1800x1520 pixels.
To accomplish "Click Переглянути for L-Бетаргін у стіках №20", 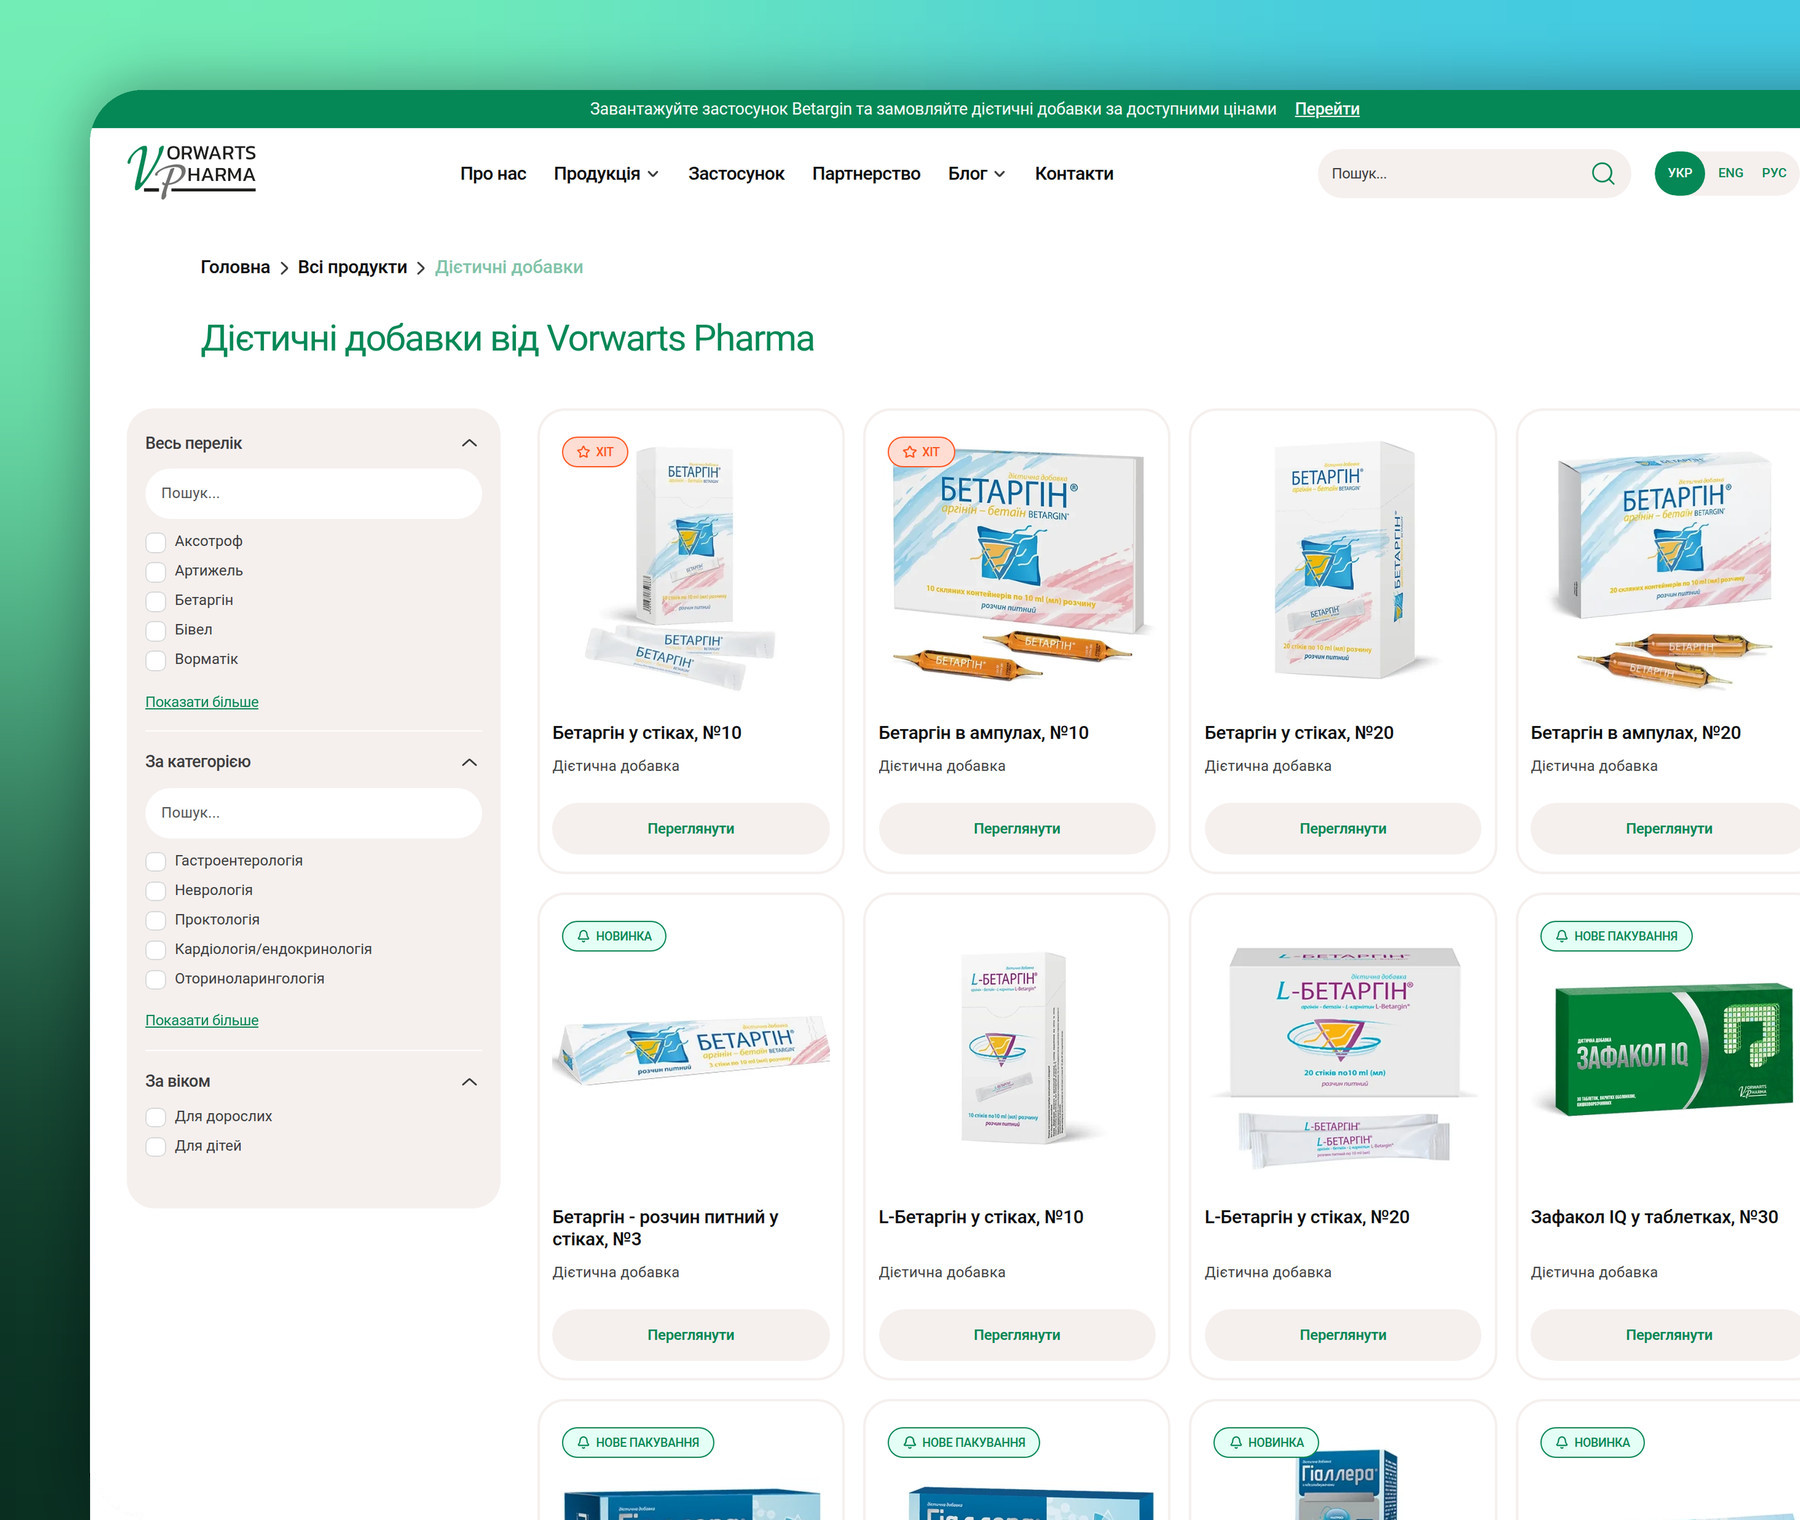I will [x=1343, y=1335].
